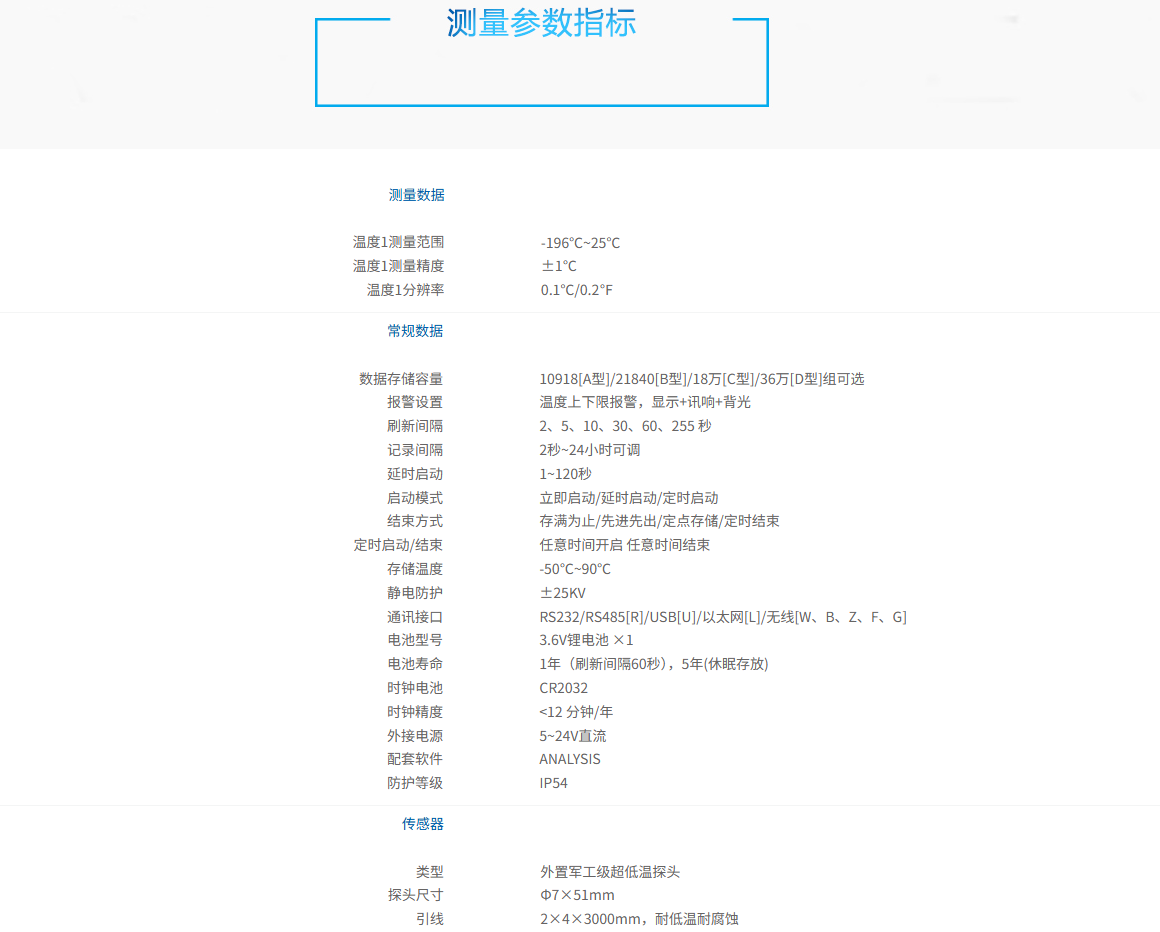This screenshot has width=1160, height=932.
Task: Click the 立即启动/延时启动/定时启动 value
Action: (628, 498)
